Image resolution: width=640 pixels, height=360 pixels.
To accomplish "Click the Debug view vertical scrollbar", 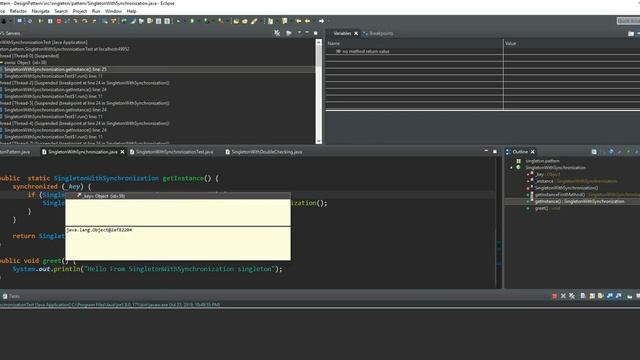I will click(319, 91).
